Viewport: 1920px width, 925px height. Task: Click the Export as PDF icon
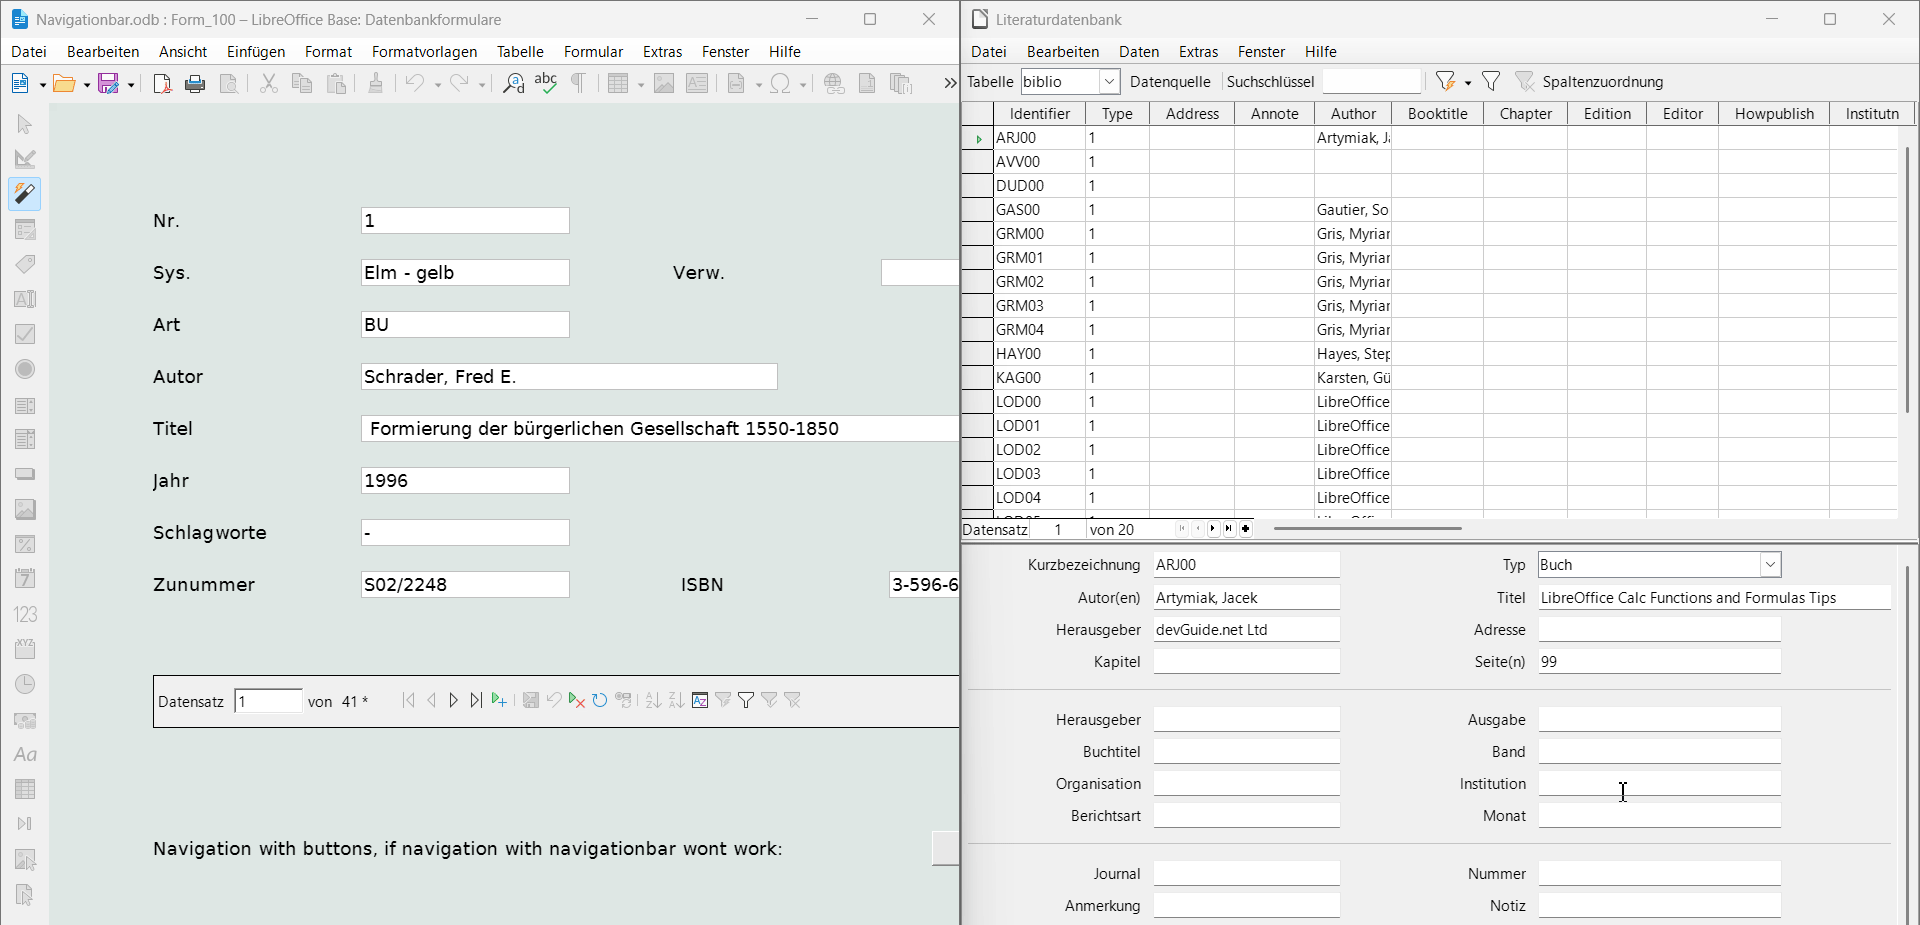[x=162, y=84]
